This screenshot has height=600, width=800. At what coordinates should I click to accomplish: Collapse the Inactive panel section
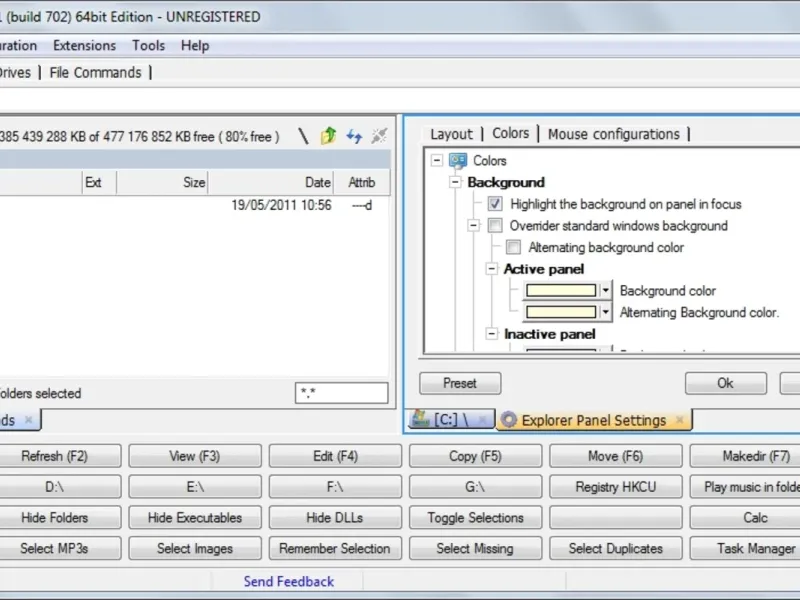(492, 334)
